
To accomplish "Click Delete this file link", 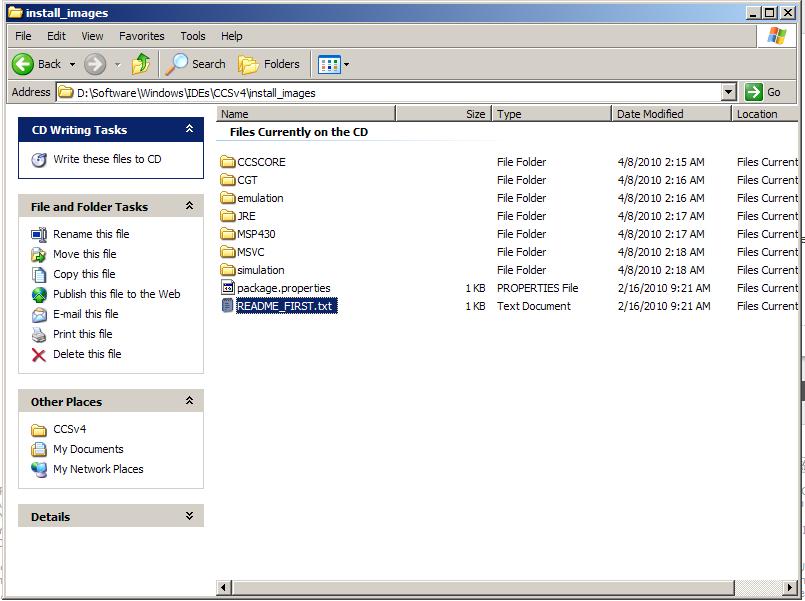I will 87,354.
